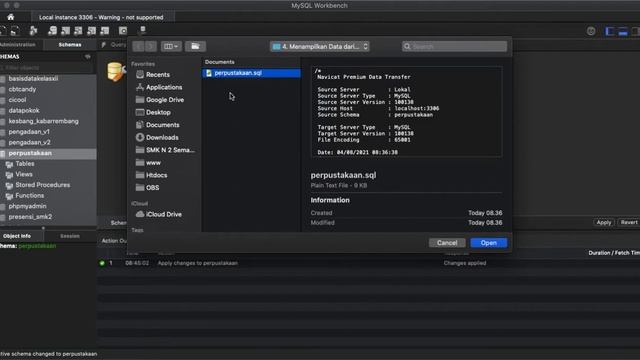Click the Open button in file dialog
The height and width of the screenshot is (360, 640).
[489, 243]
